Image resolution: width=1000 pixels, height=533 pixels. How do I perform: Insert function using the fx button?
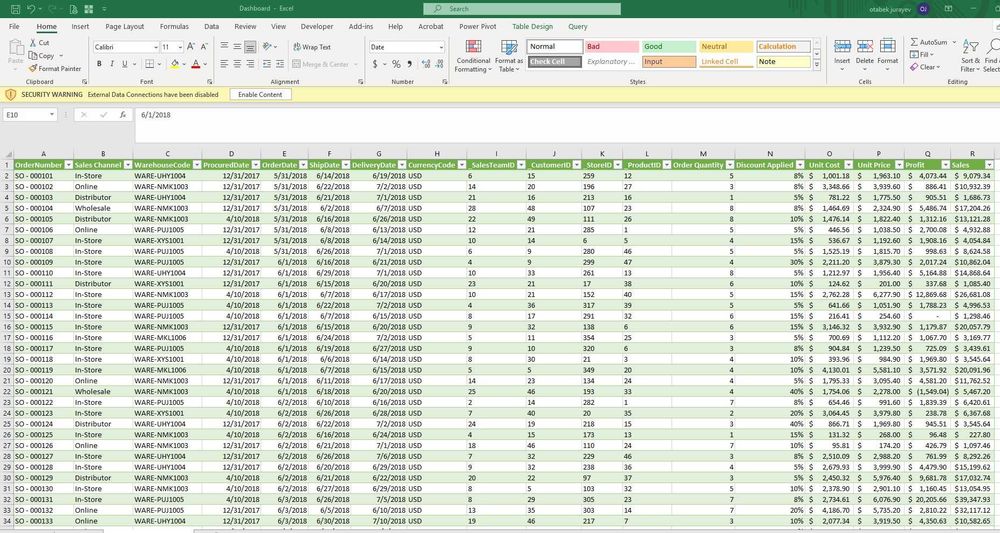coord(122,115)
